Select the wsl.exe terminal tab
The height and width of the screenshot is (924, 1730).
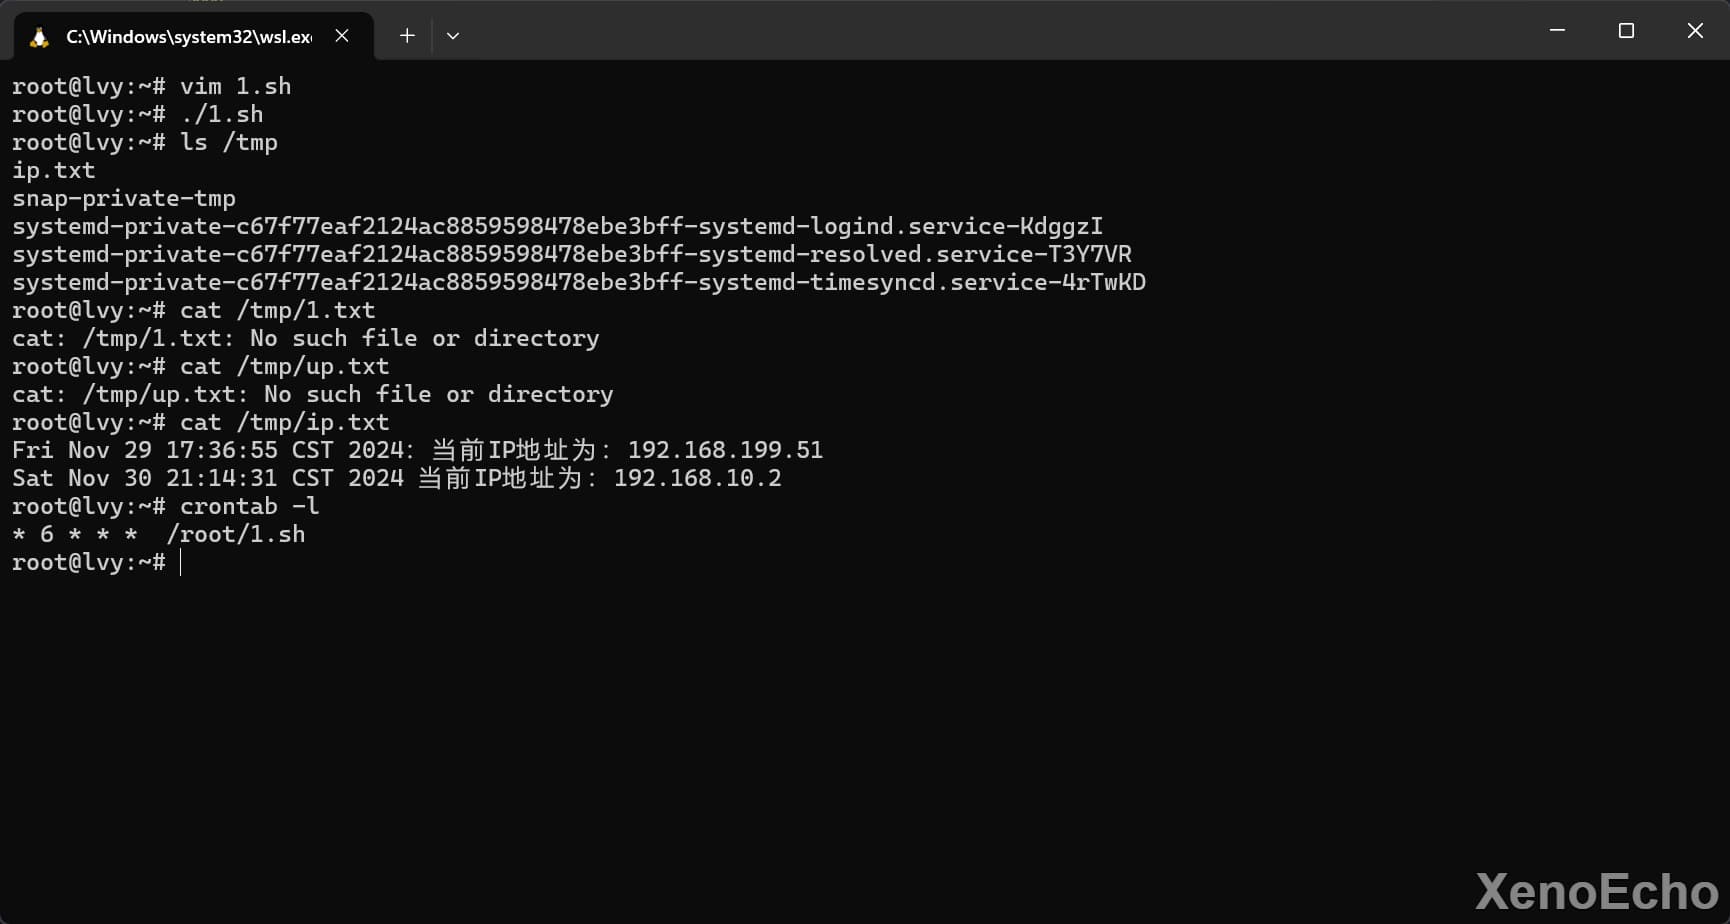188,37
